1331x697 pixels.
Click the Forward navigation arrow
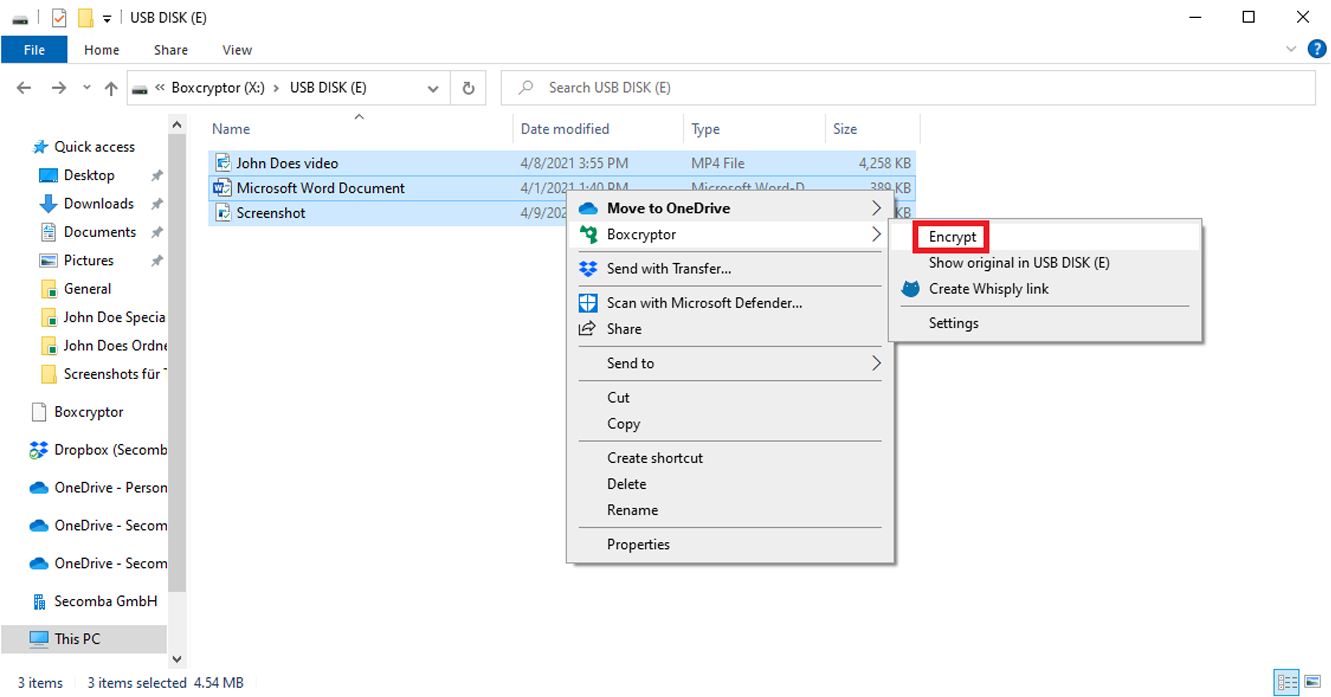pos(59,88)
